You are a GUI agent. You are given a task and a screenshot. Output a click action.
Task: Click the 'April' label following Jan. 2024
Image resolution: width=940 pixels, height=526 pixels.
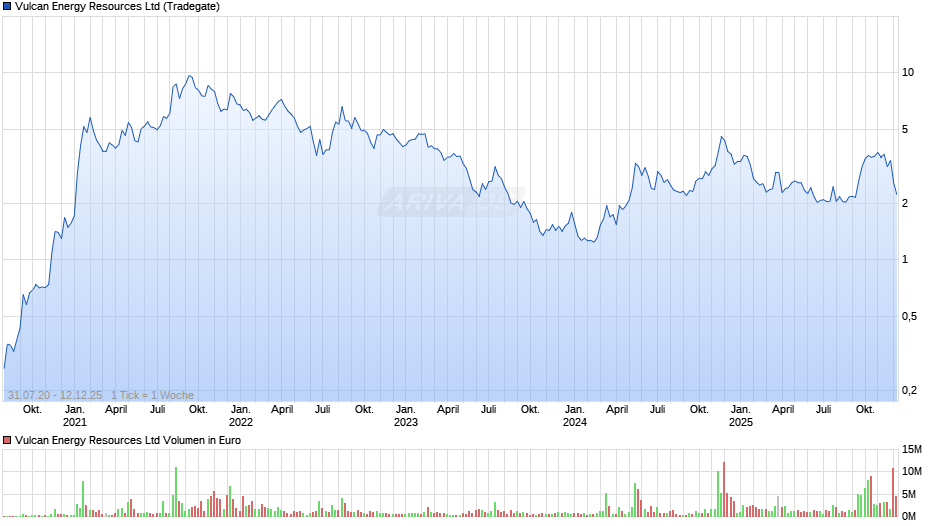(x=617, y=410)
